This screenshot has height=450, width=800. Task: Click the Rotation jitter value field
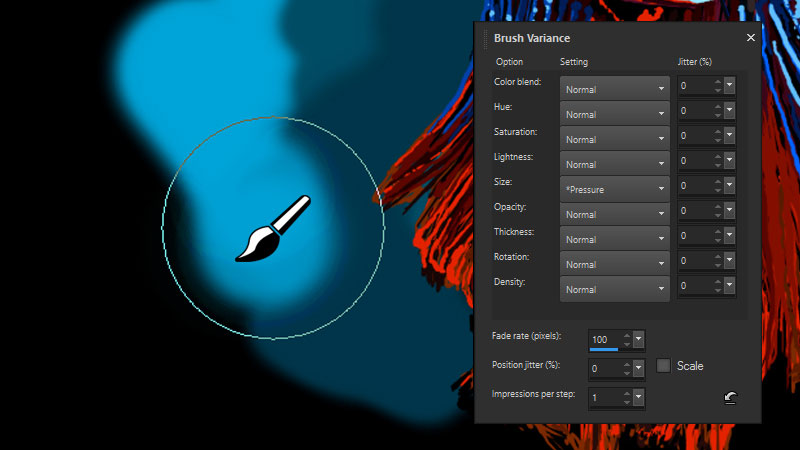pyautogui.click(x=695, y=261)
